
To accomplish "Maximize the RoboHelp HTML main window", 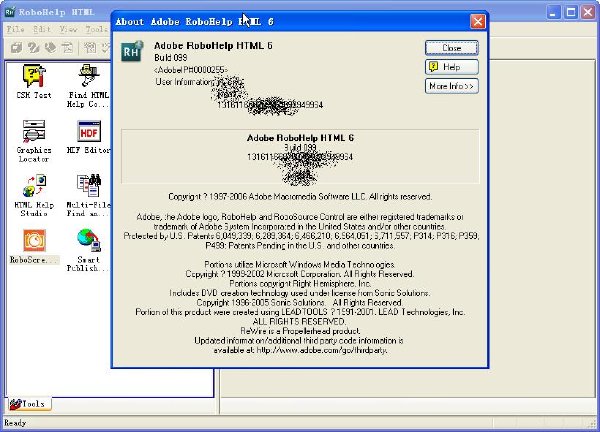I will click(x=571, y=12).
